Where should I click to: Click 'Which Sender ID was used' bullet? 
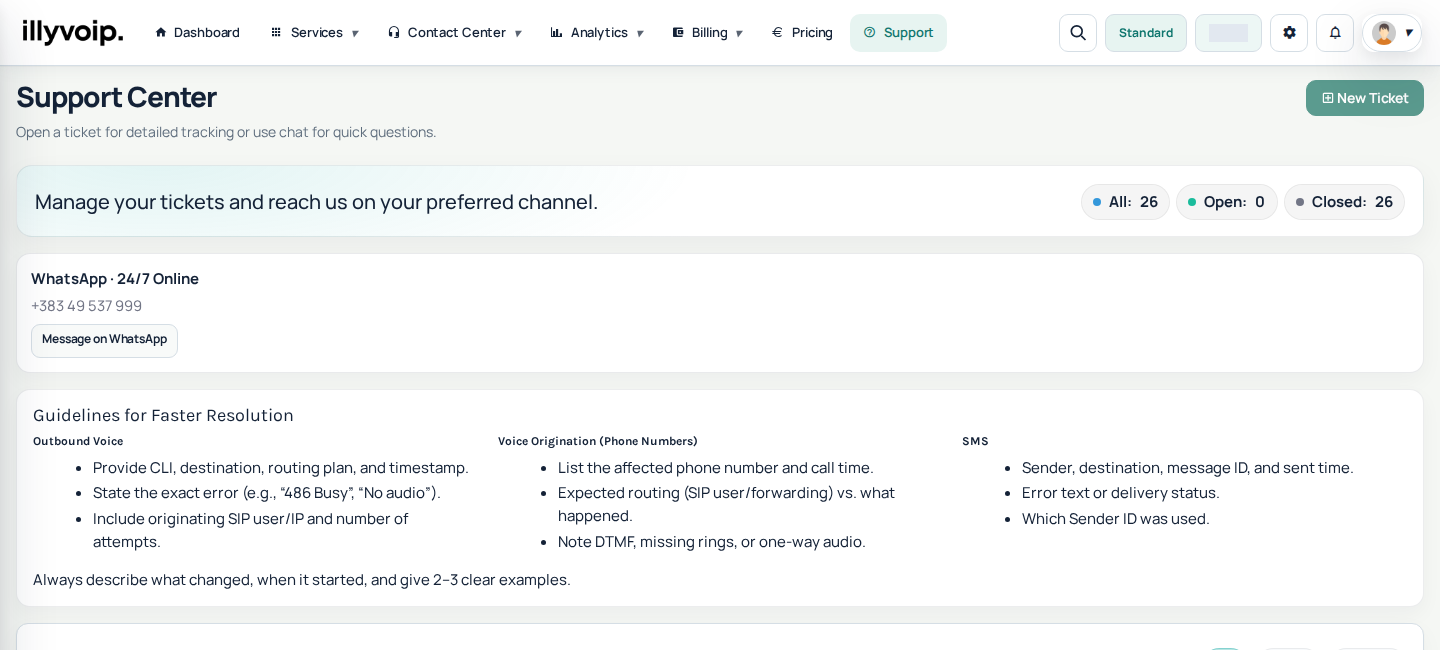click(1116, 518)
